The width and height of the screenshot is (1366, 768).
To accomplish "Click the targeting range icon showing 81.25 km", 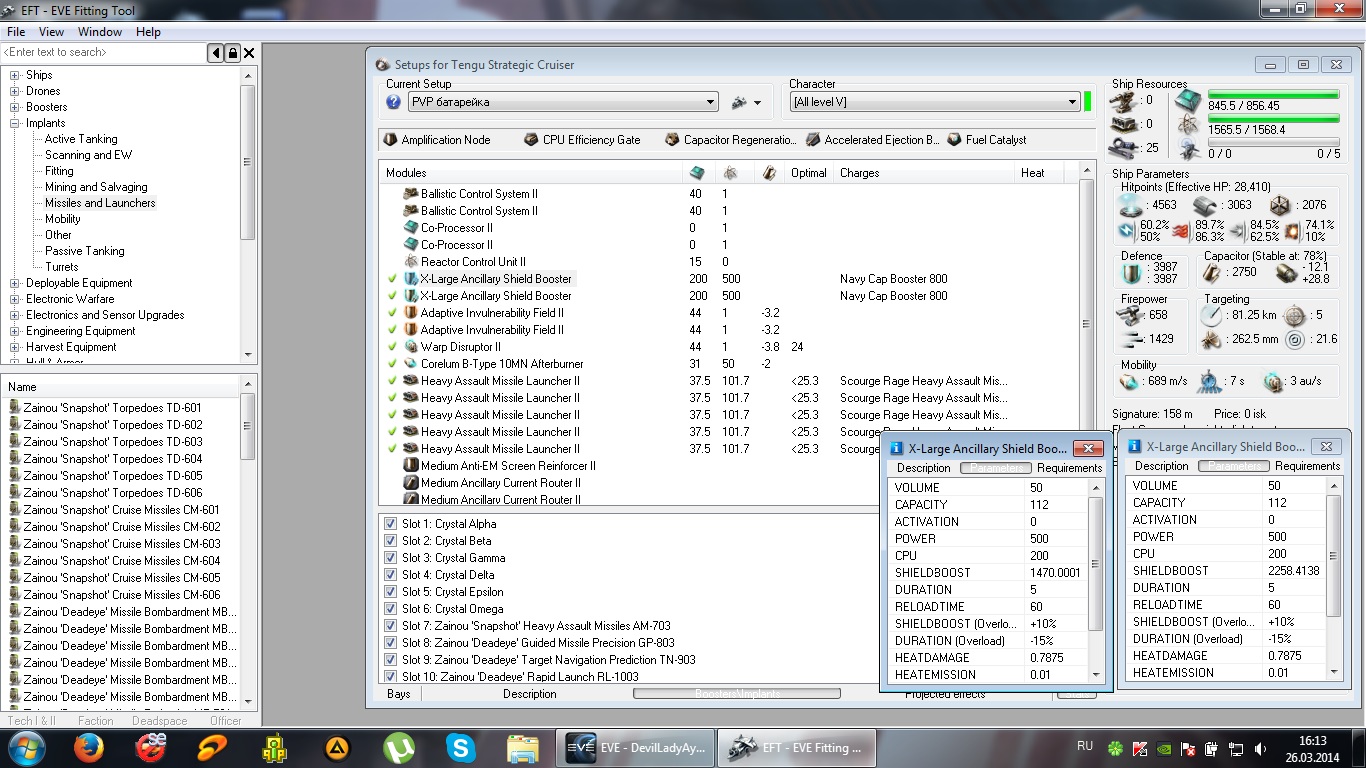I will click(x=1211, y=315).
